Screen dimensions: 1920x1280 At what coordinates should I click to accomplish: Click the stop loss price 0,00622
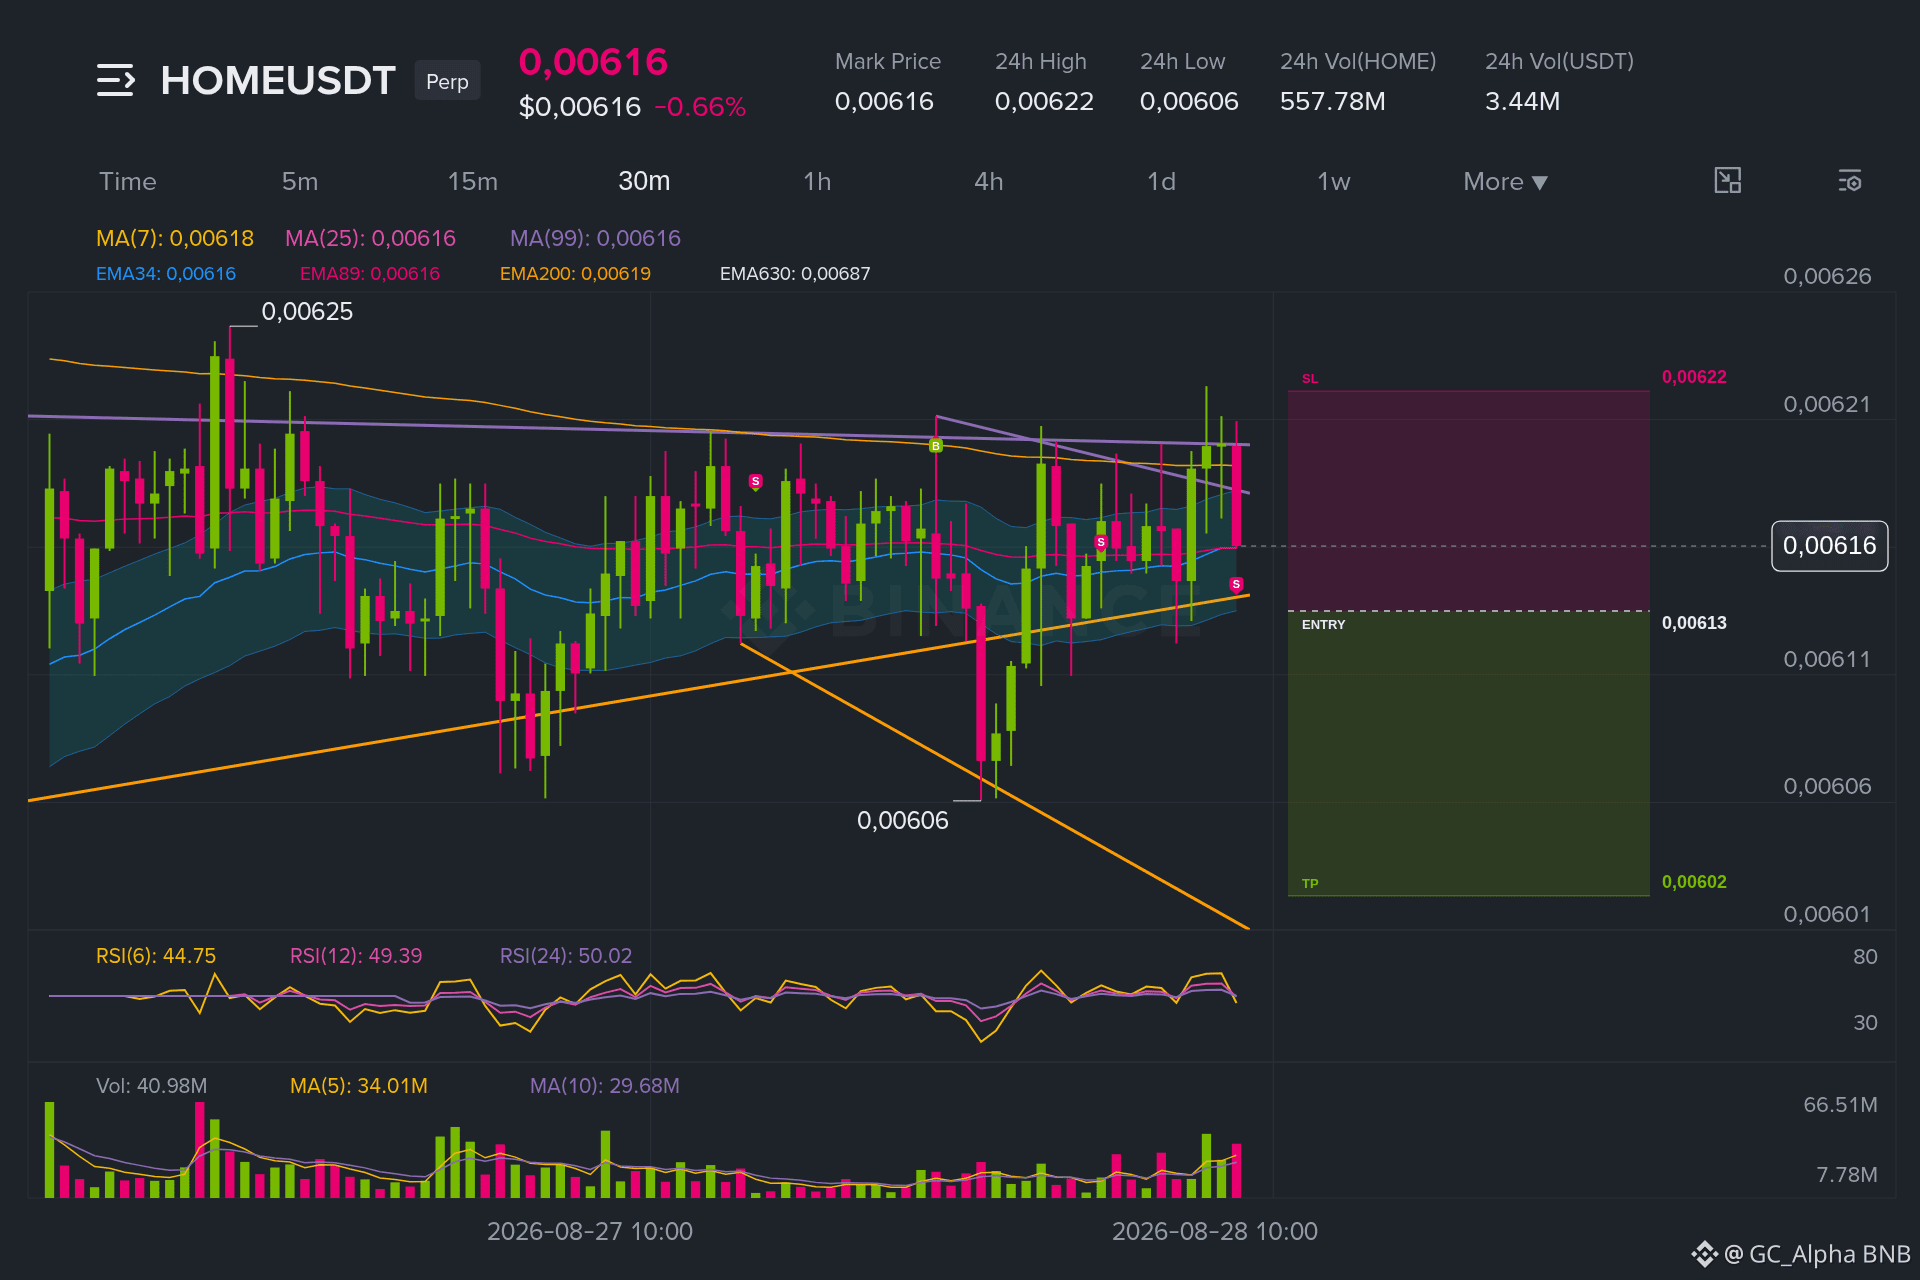click(x=1694, y=377)
